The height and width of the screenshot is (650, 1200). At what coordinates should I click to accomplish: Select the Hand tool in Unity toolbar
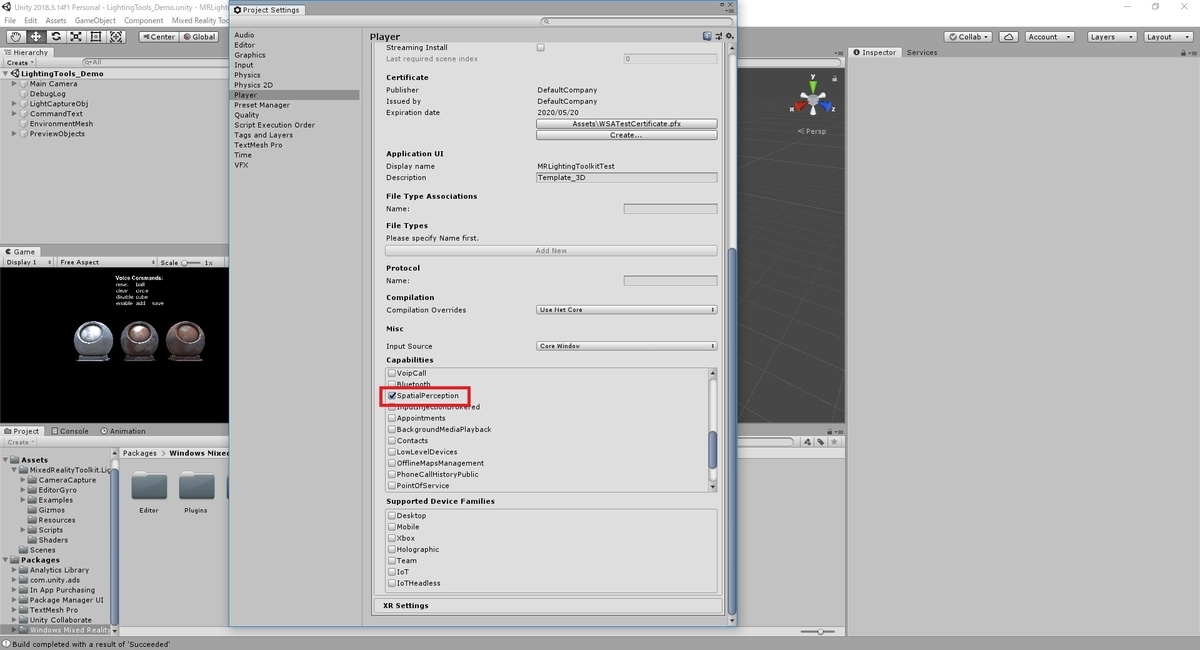15,36
